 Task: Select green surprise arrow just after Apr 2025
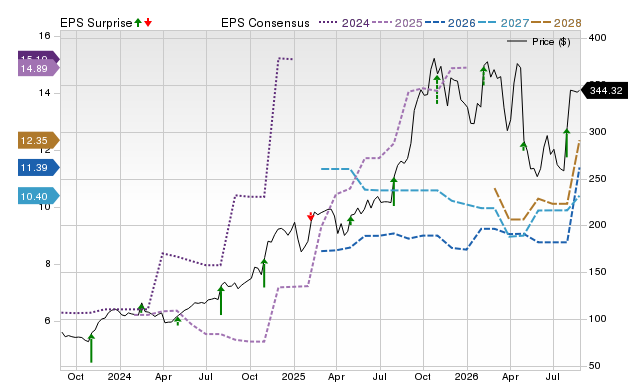[x=351, y=221]
